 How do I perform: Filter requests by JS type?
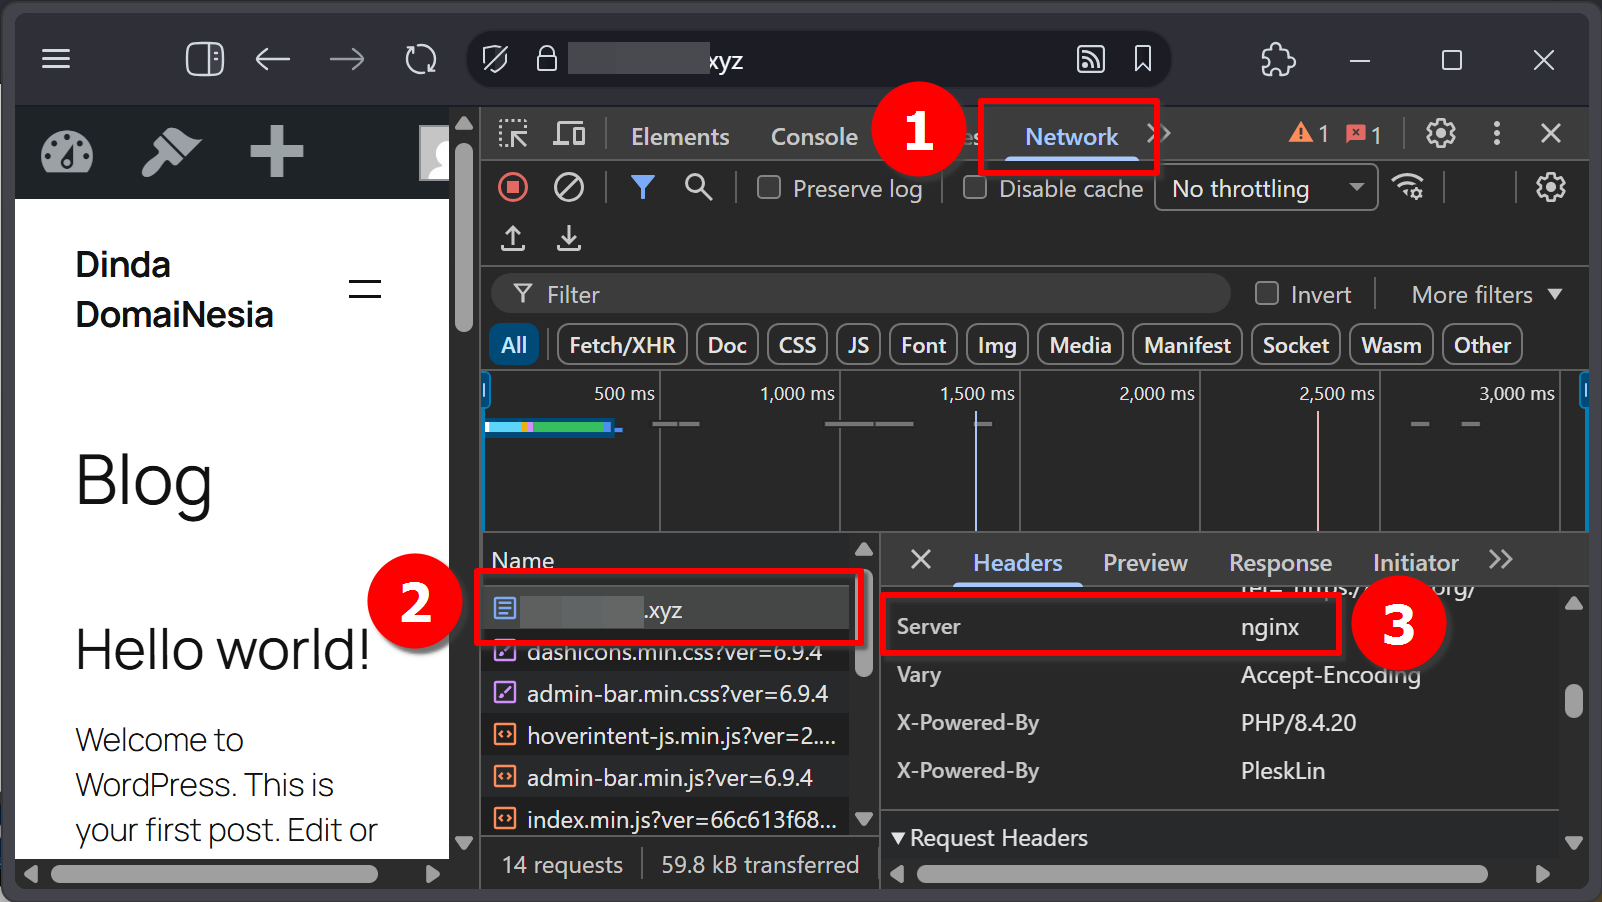858,345
